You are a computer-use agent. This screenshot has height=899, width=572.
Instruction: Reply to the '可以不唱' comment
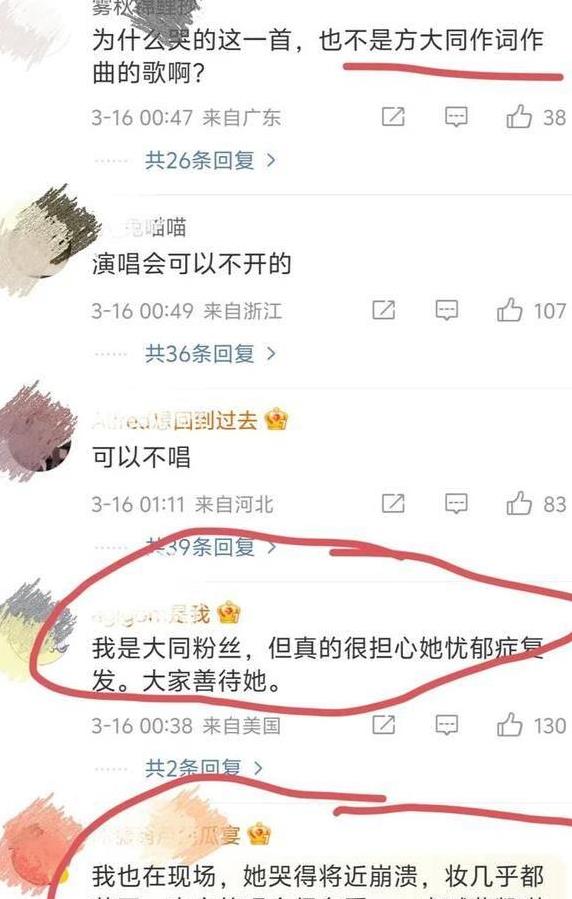[x=456, y=504]
